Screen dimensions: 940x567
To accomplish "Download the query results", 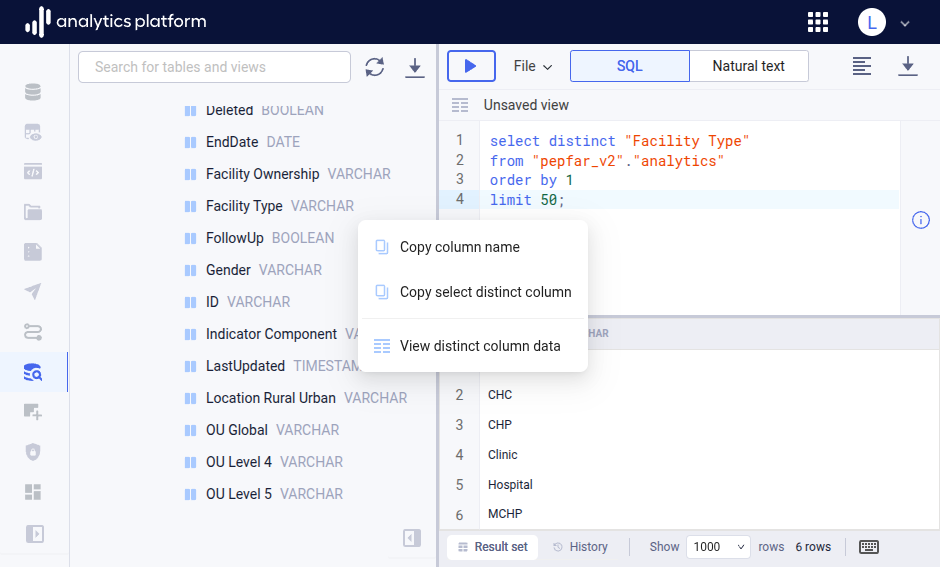I will (908, 66).
